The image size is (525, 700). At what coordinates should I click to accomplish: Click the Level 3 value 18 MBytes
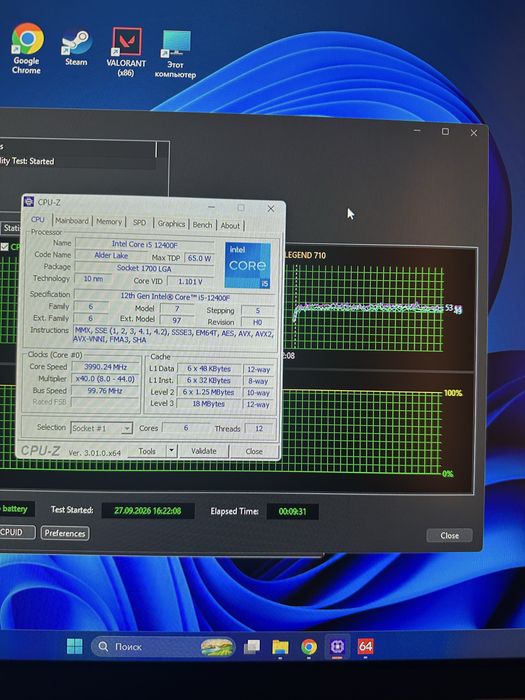coord(209,404)
